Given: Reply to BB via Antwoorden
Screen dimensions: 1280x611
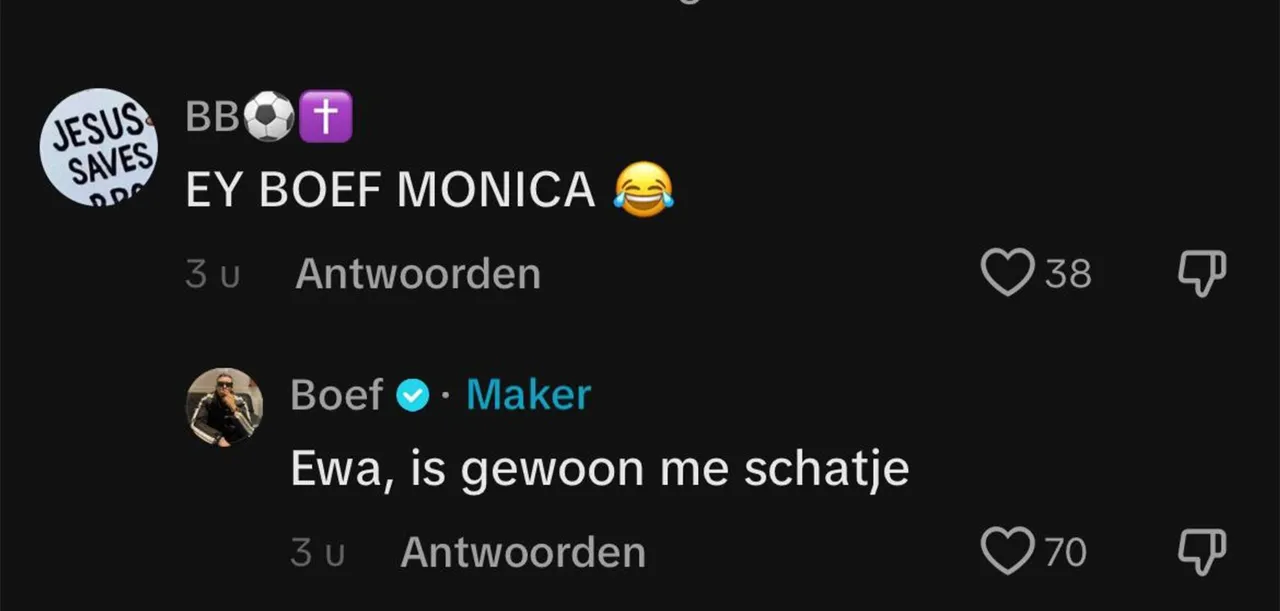Looking at the screenshot, I should pyautogui.click(x=418, y=274).
